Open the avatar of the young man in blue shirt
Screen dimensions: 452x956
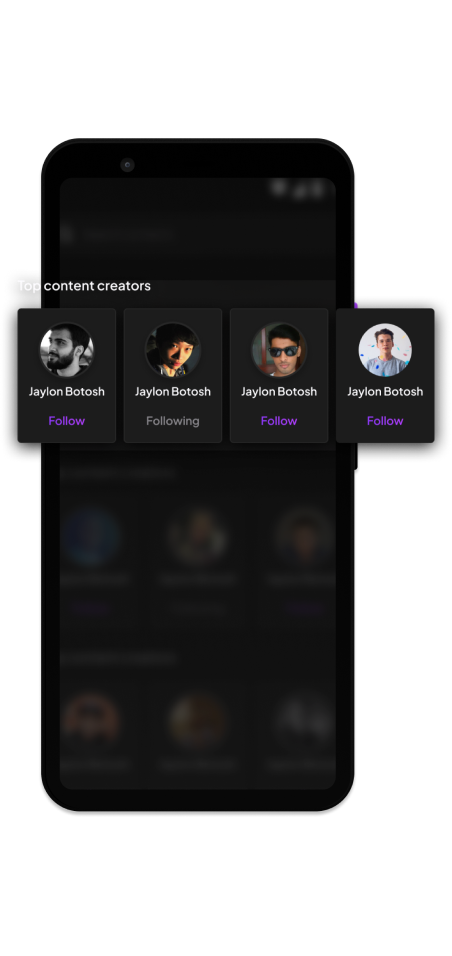[x=385, y=350]
